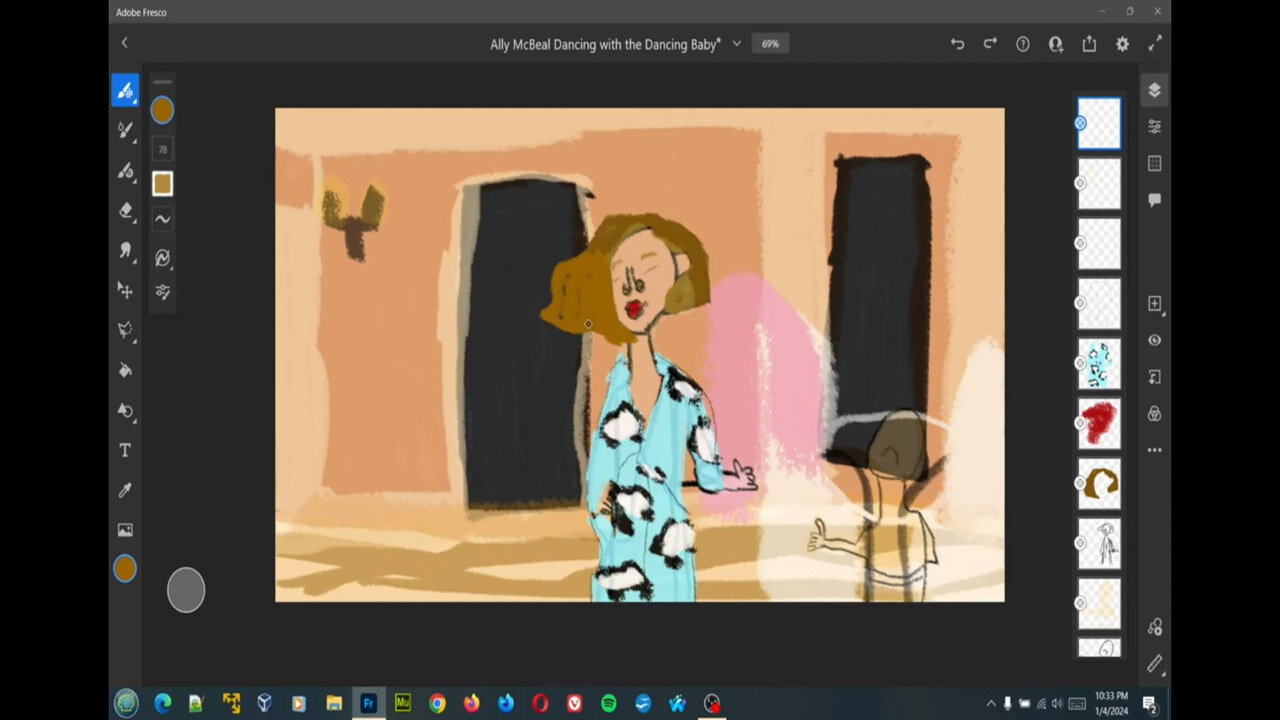Open Layer Properties sliders icon

click(1154, 127)
